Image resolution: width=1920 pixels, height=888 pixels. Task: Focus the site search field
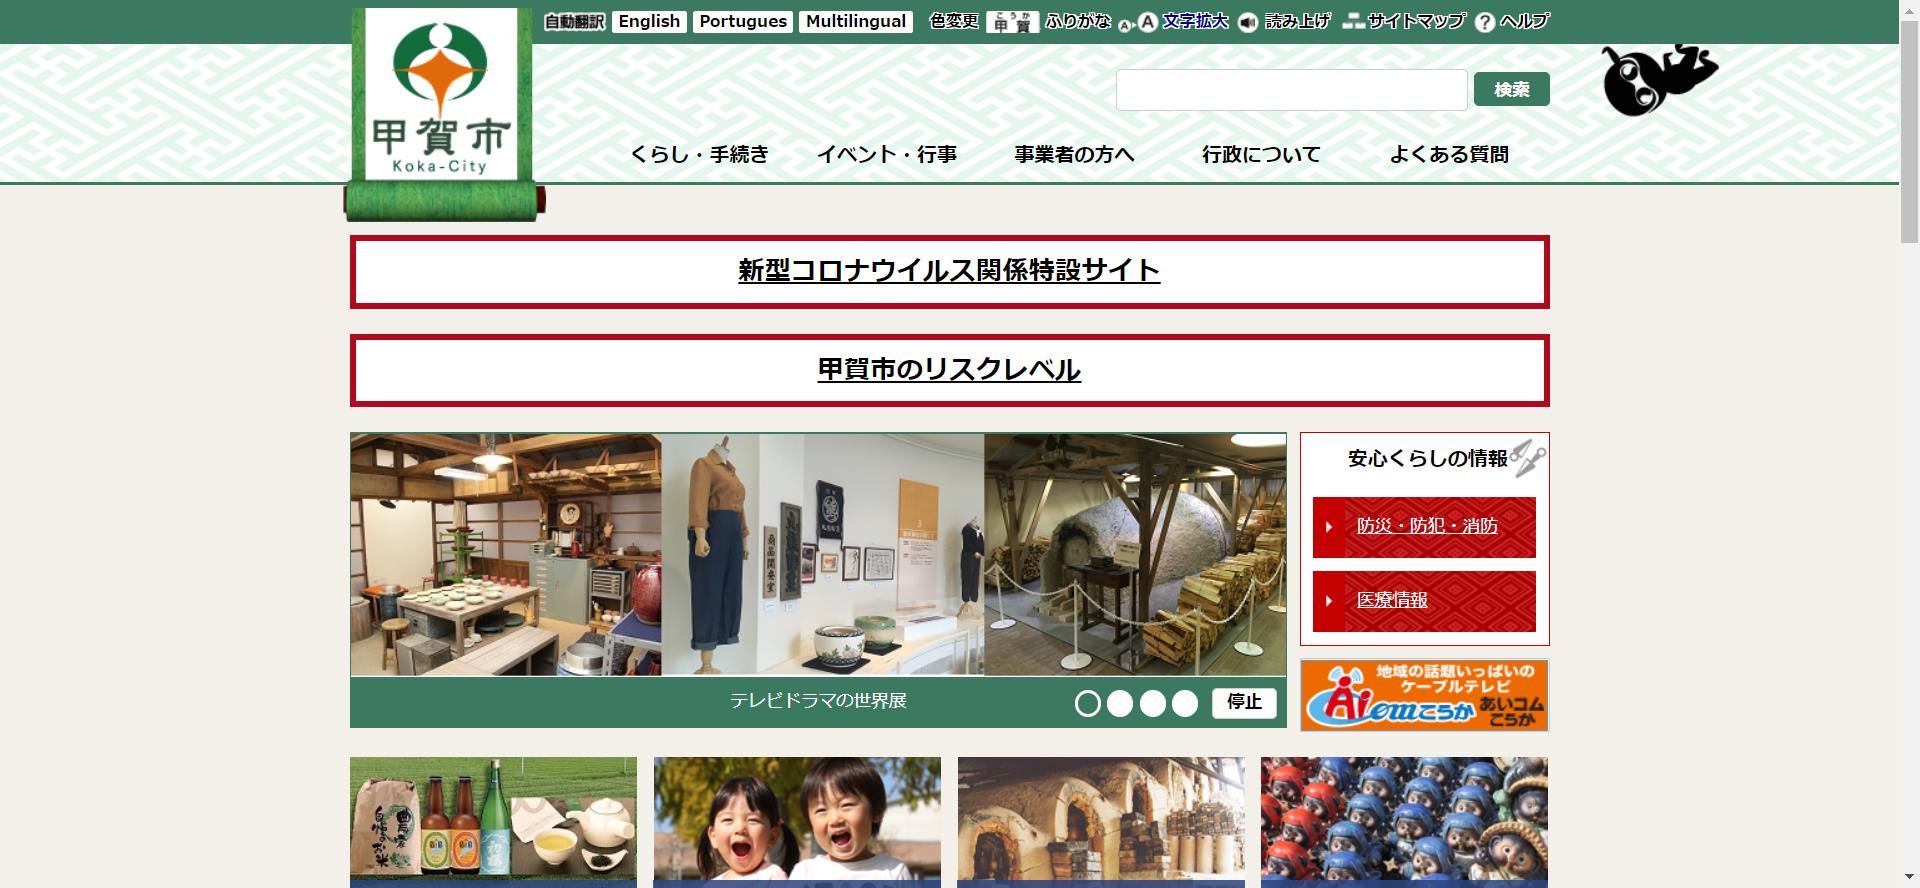coord(1292,90)
